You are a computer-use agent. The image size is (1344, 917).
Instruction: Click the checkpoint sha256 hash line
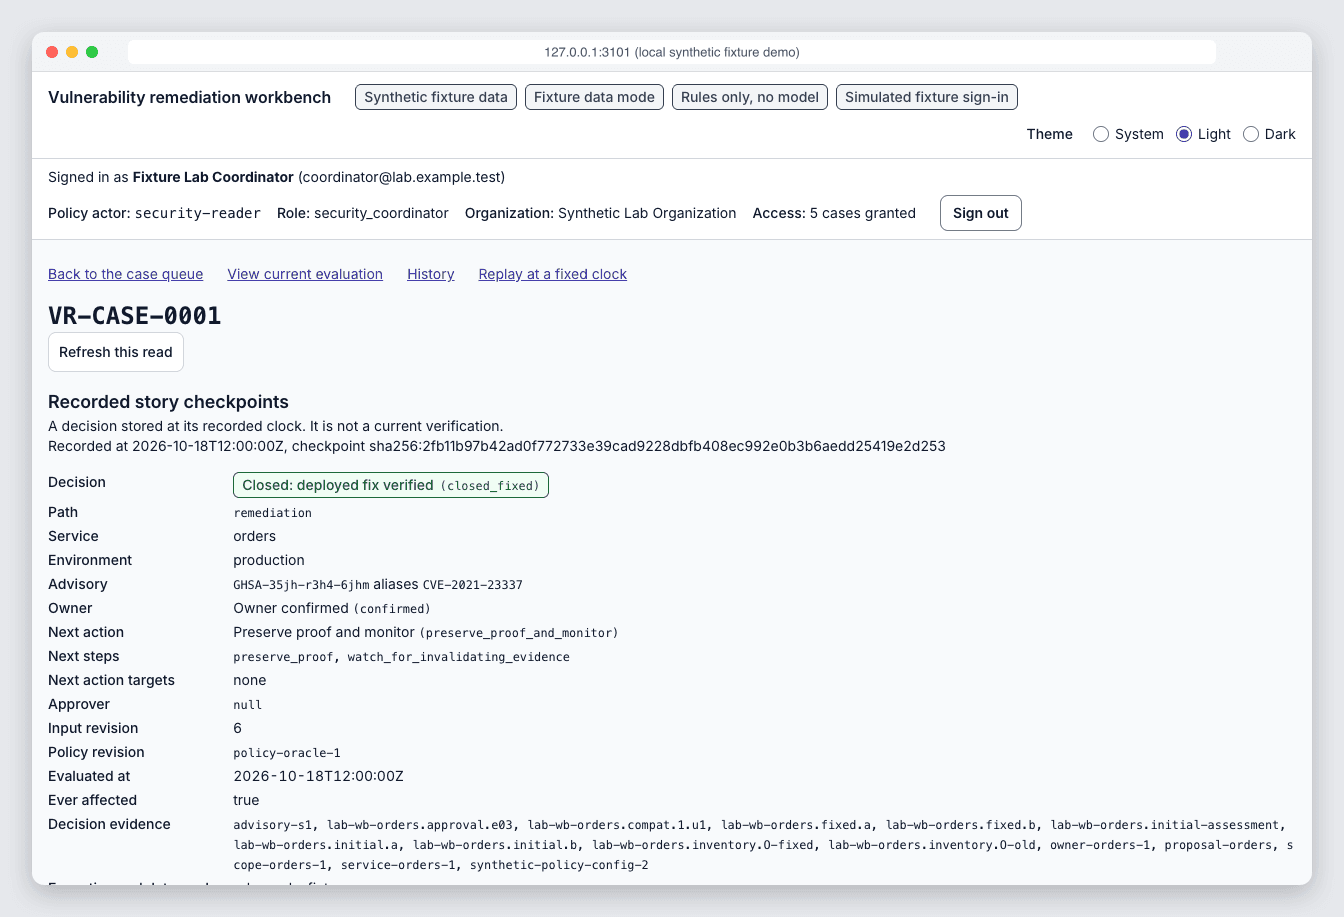pos(497,446)
